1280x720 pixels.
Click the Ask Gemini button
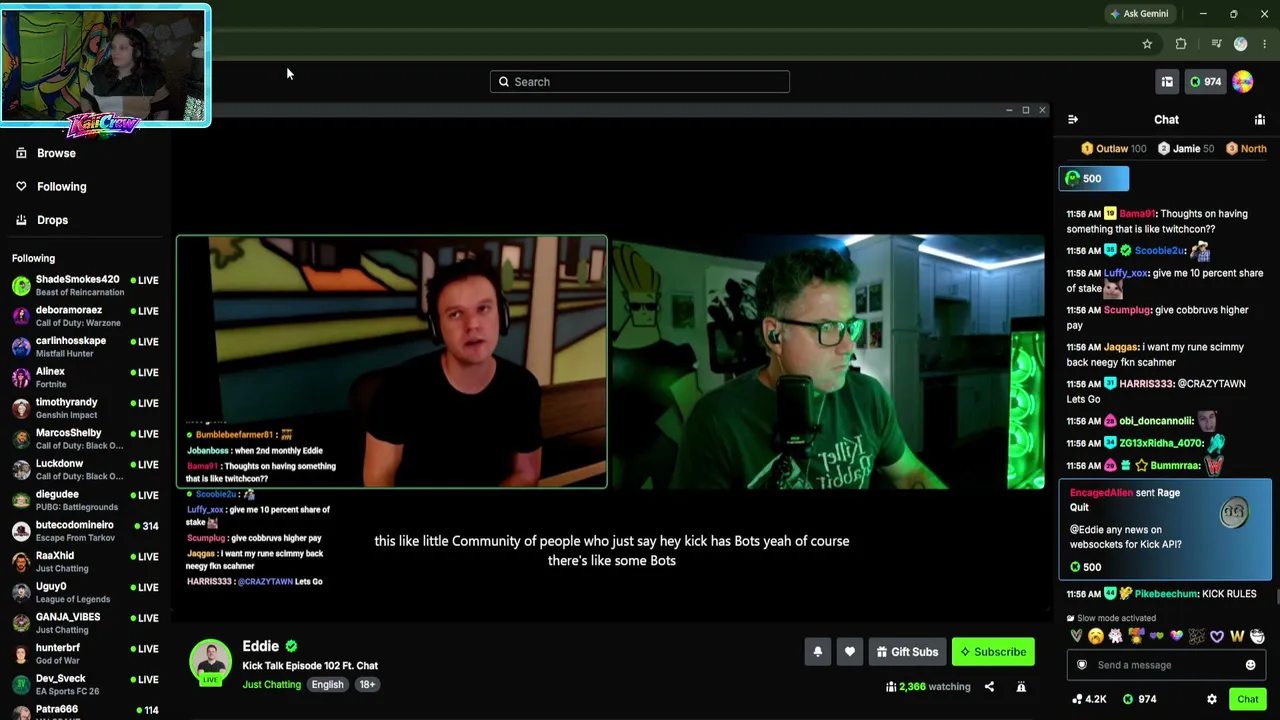1138,14
